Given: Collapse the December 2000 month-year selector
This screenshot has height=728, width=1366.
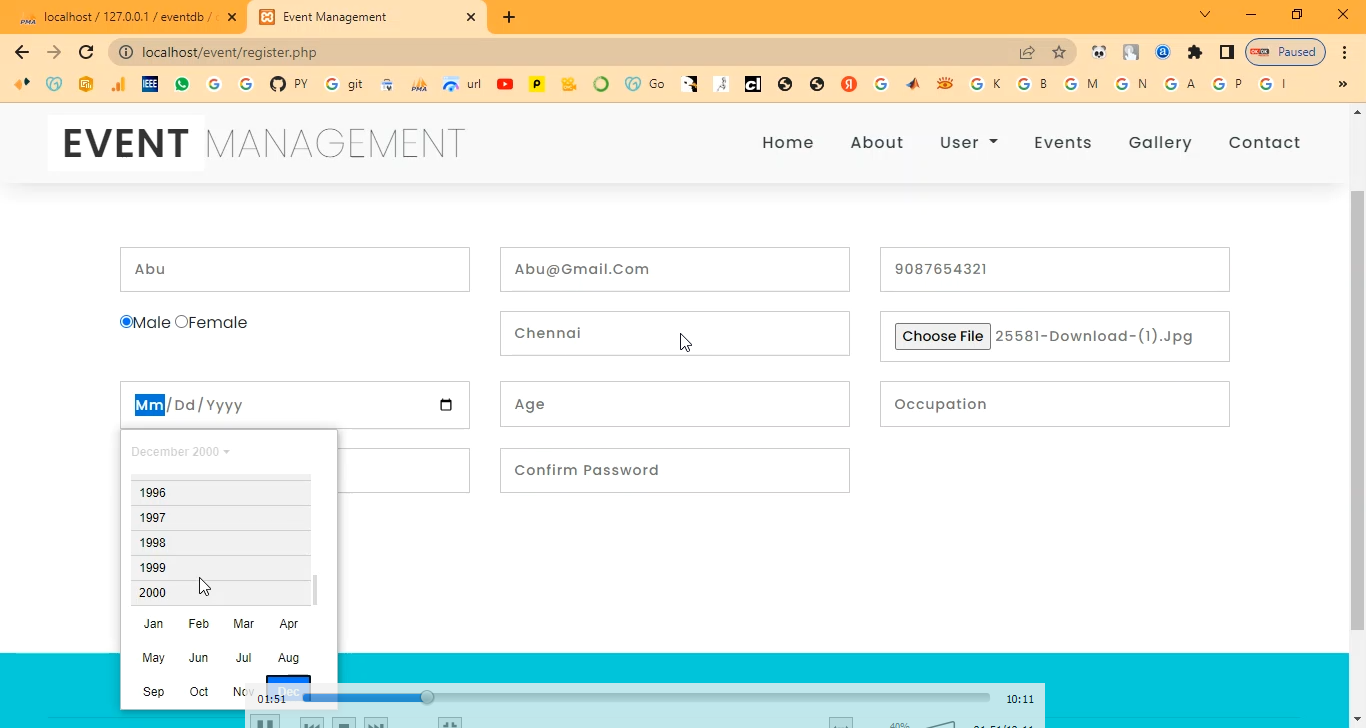Looking at the screenshot, I should click(180, 452).
